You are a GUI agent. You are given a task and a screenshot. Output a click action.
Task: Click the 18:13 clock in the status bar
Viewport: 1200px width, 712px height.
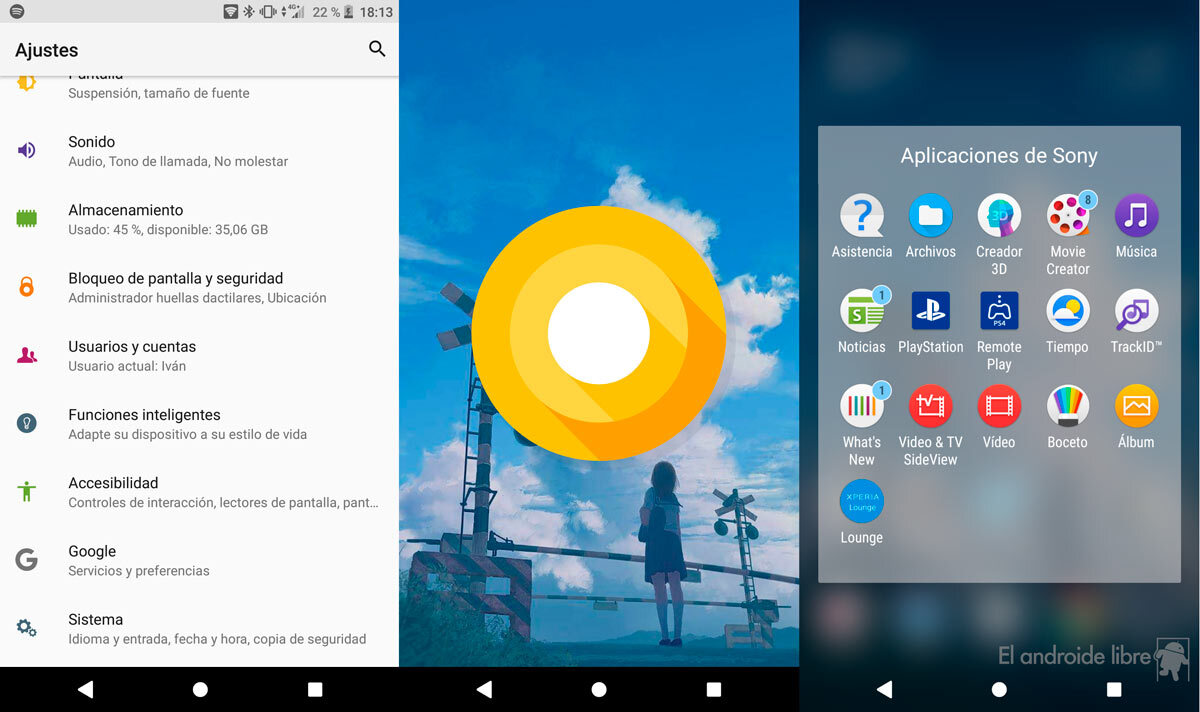pos(376,12)
